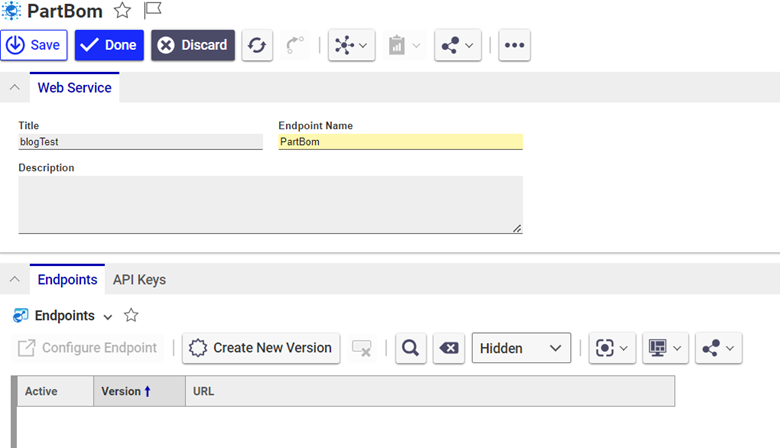Expand the Endpoints title dropdown arrow

108,317
